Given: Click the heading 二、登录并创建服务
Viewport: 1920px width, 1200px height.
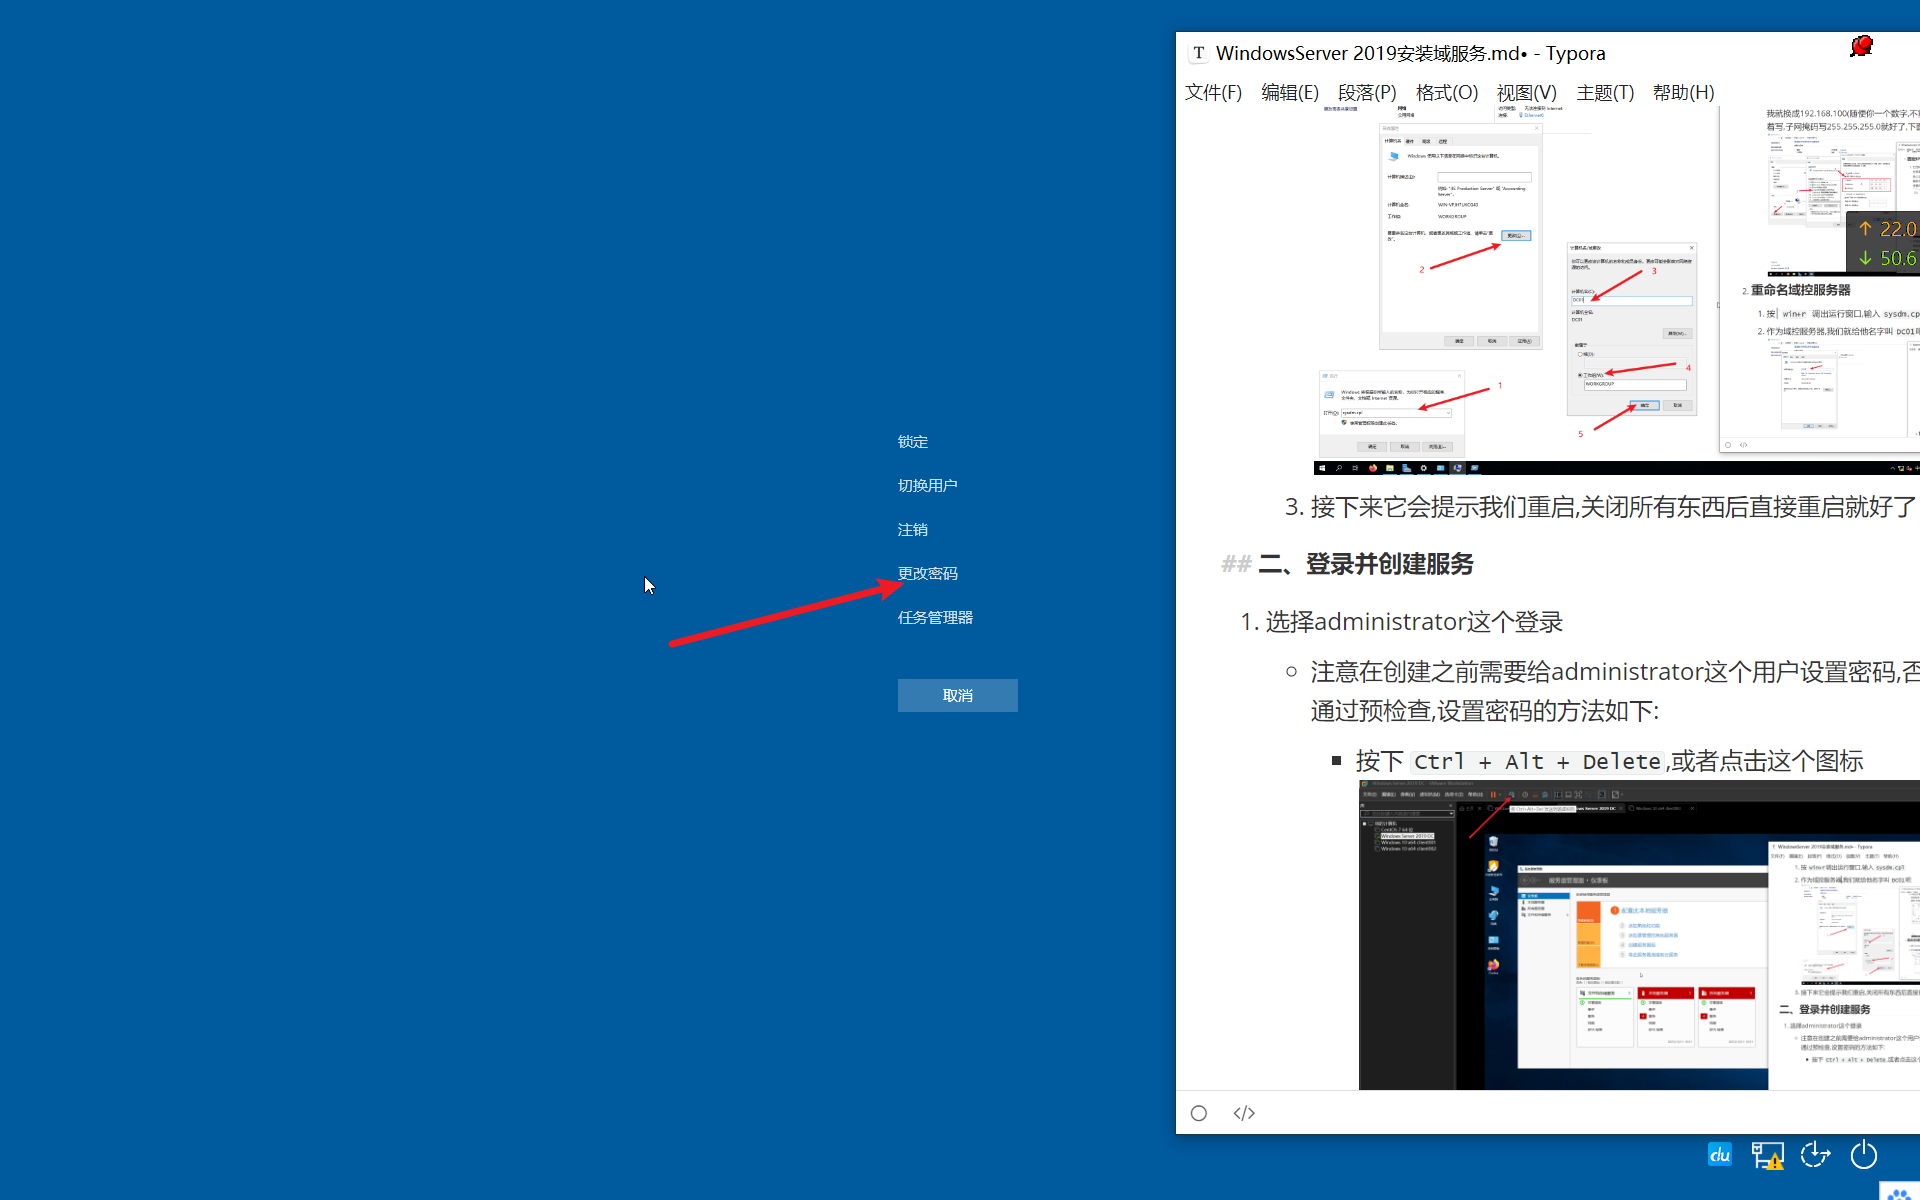Looking at the screenshot, I should point(1365,564).
